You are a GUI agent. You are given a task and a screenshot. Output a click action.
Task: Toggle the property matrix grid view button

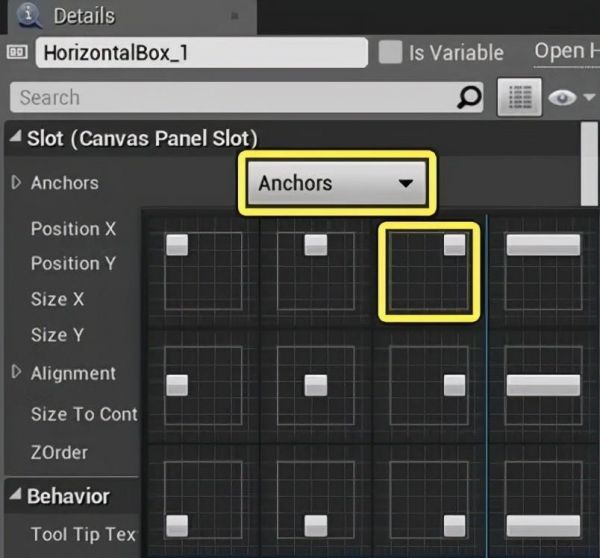pos(519,97)
